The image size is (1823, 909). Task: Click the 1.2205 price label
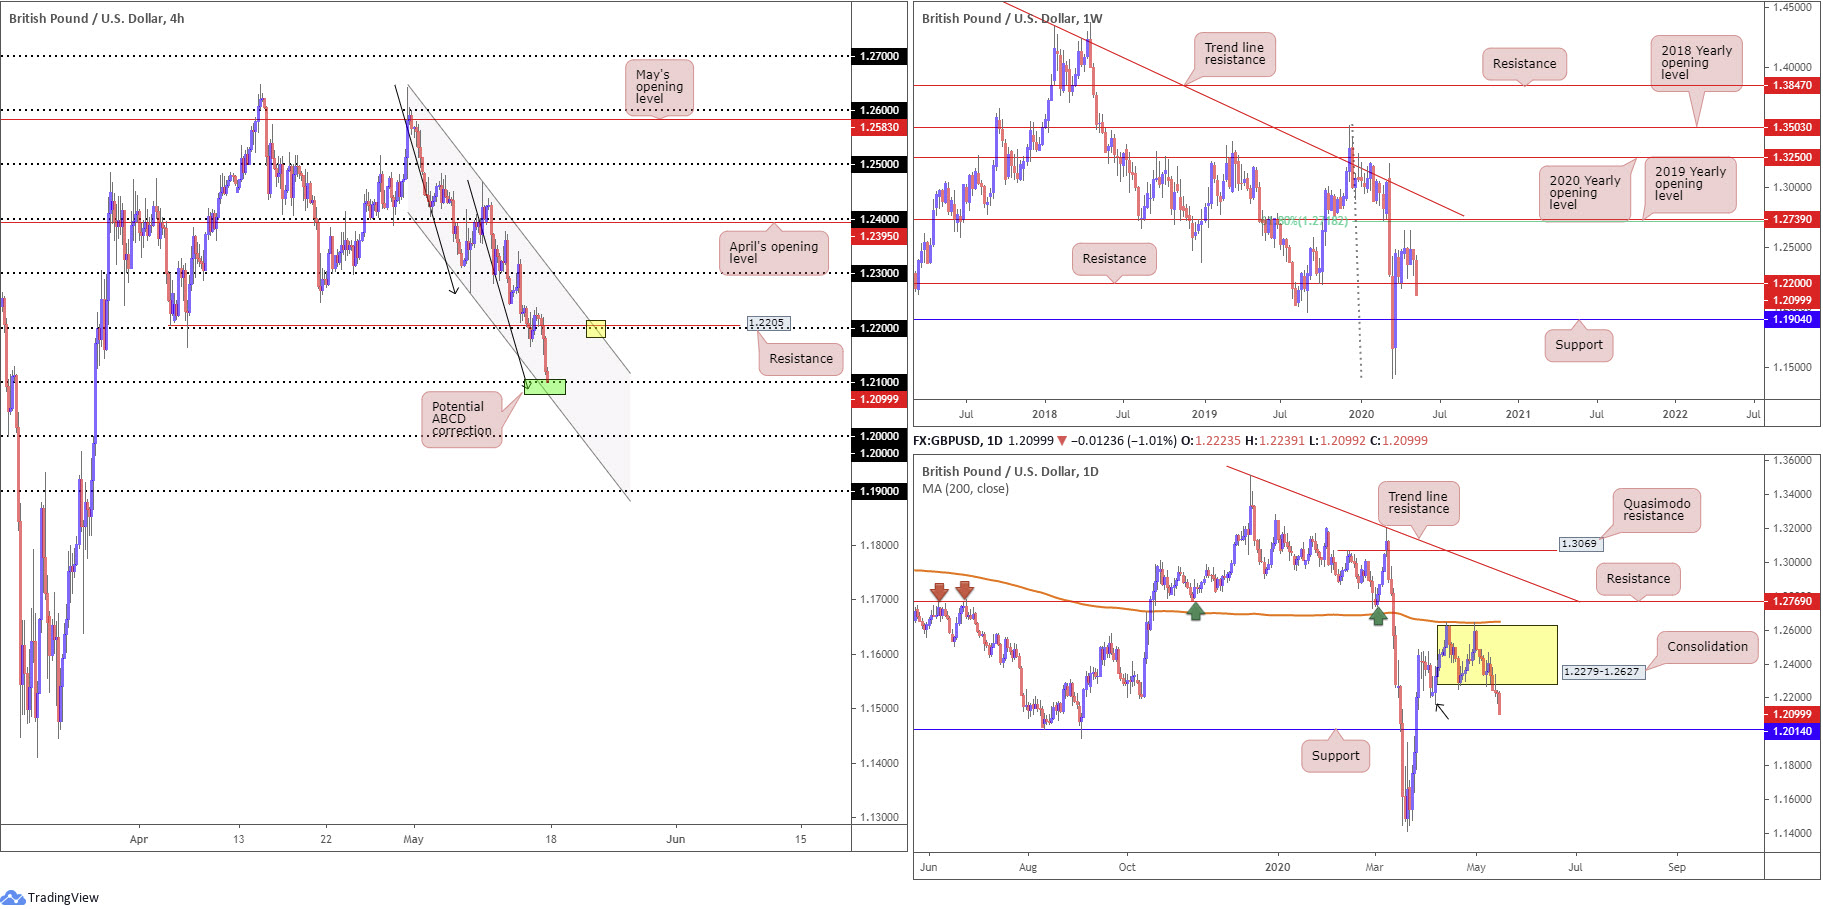pyautogui.click(x=769, y=323)
